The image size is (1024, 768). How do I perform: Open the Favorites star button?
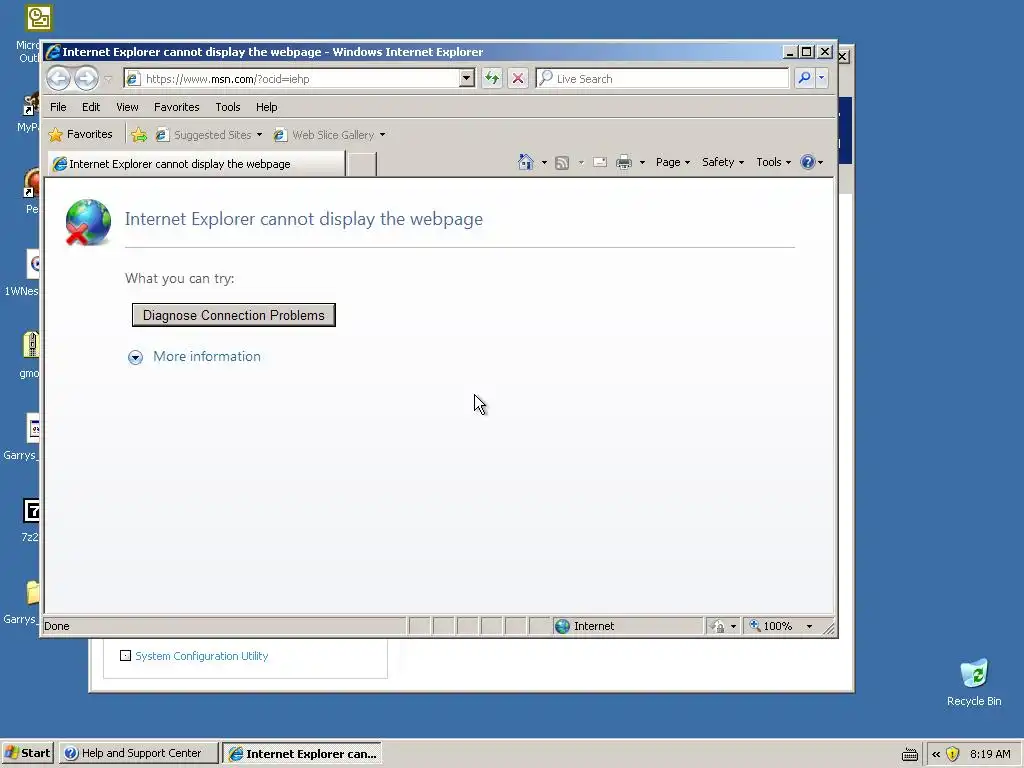point(81,135)
